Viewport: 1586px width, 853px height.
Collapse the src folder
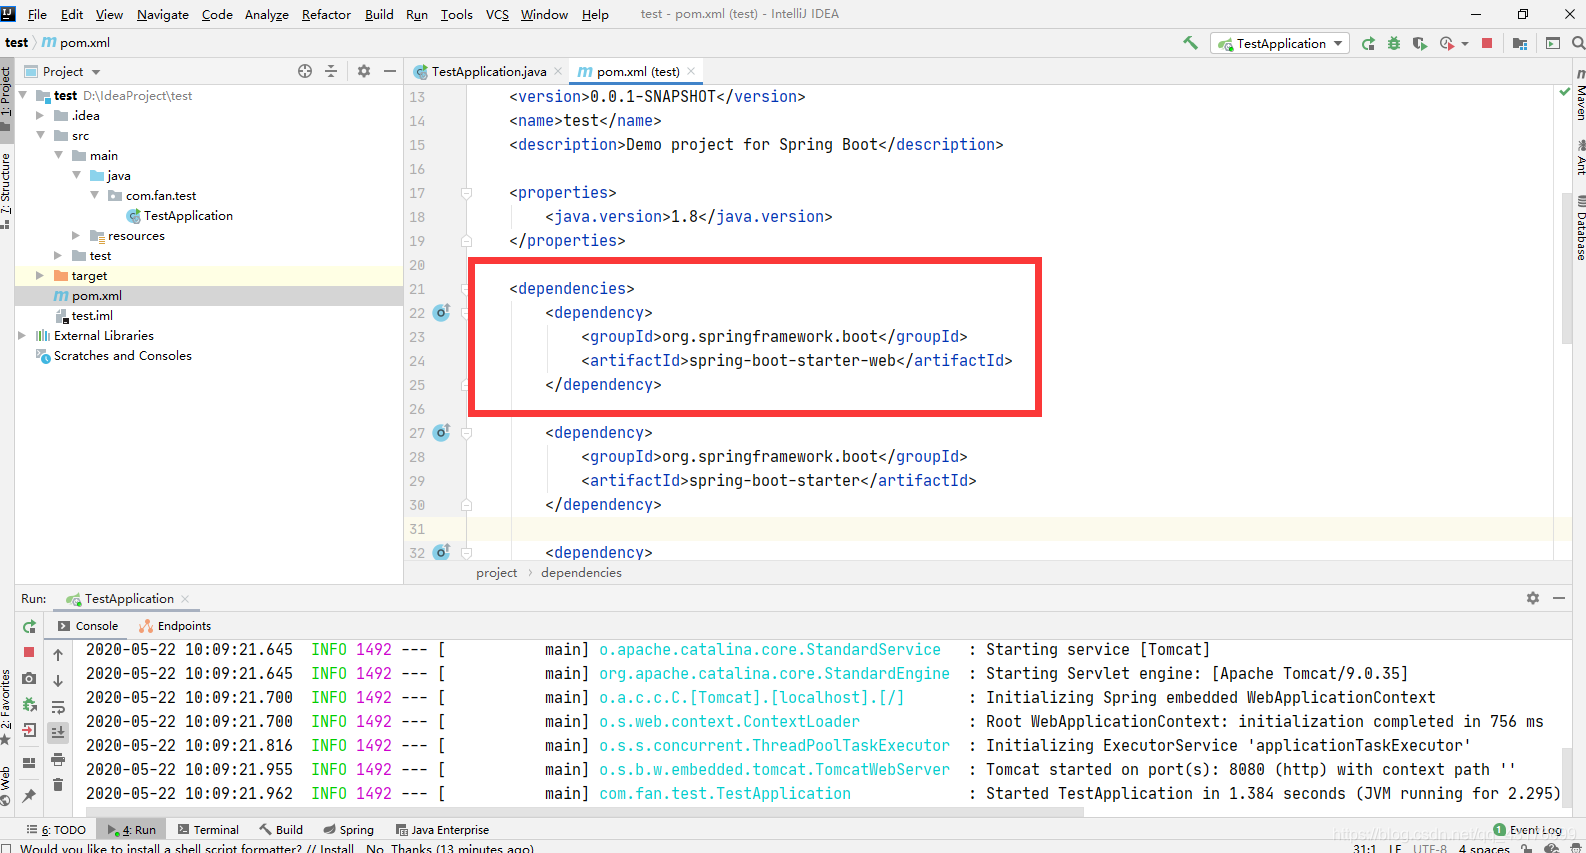click(41, 135)
